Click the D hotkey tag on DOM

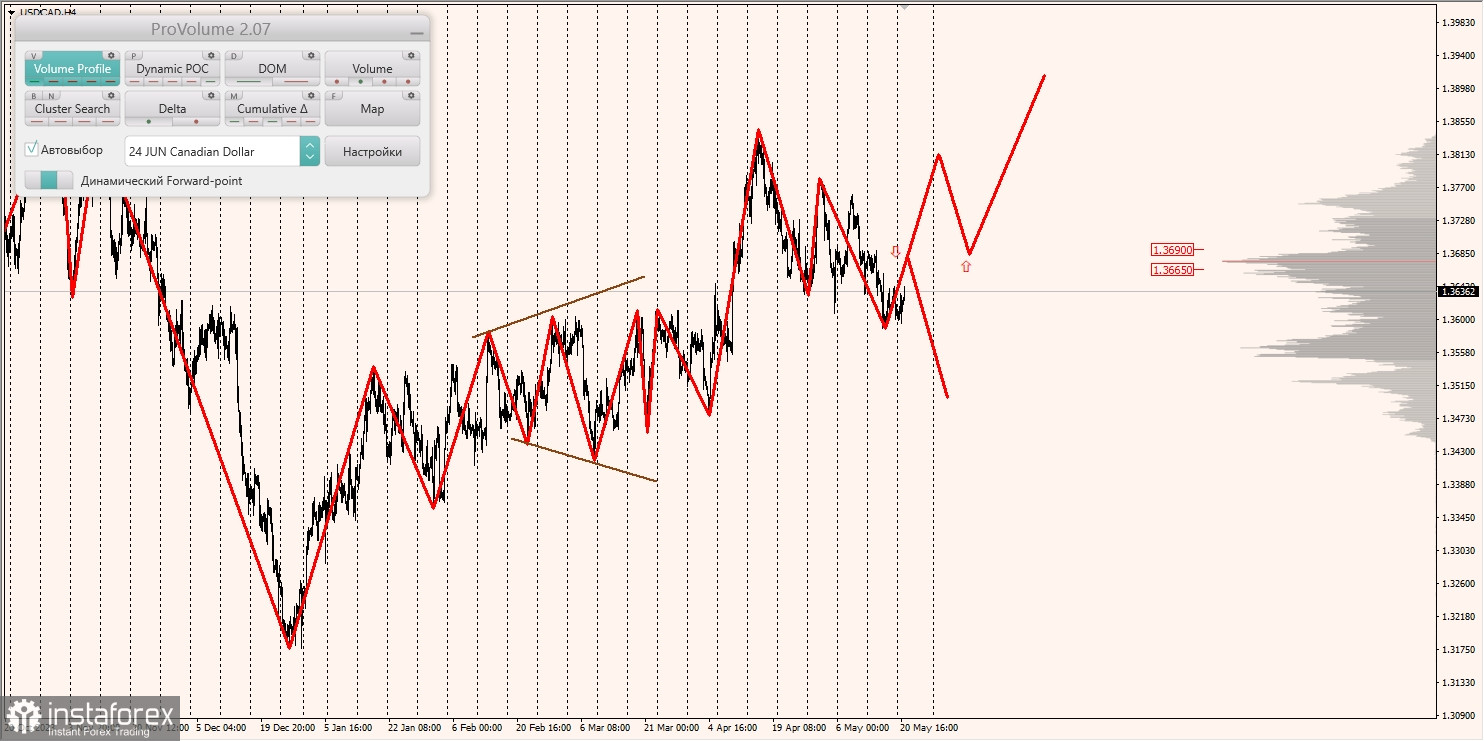point(234,55)
